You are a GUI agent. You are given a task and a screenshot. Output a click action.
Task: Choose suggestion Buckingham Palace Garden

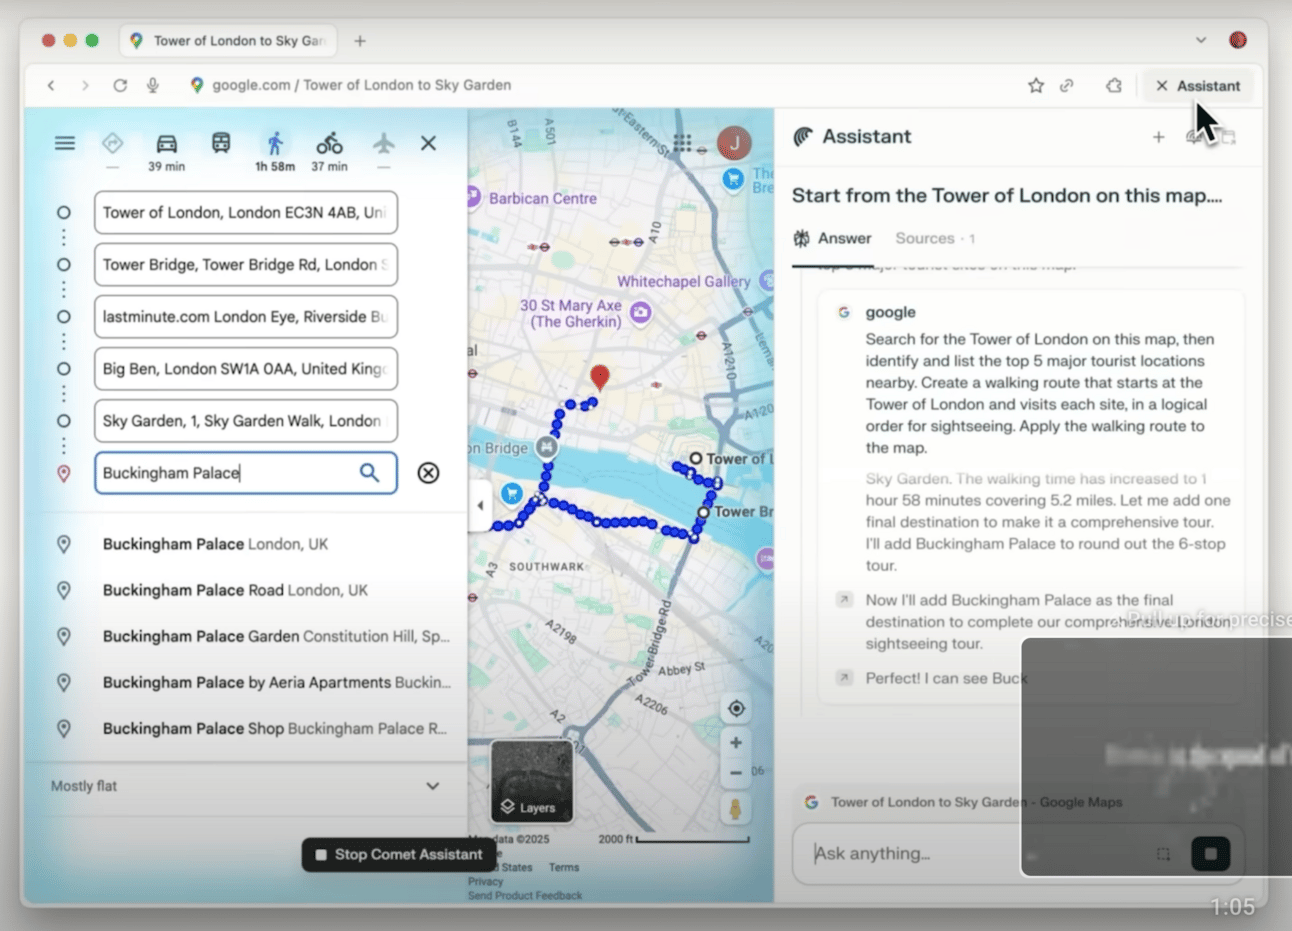(246, 636)
